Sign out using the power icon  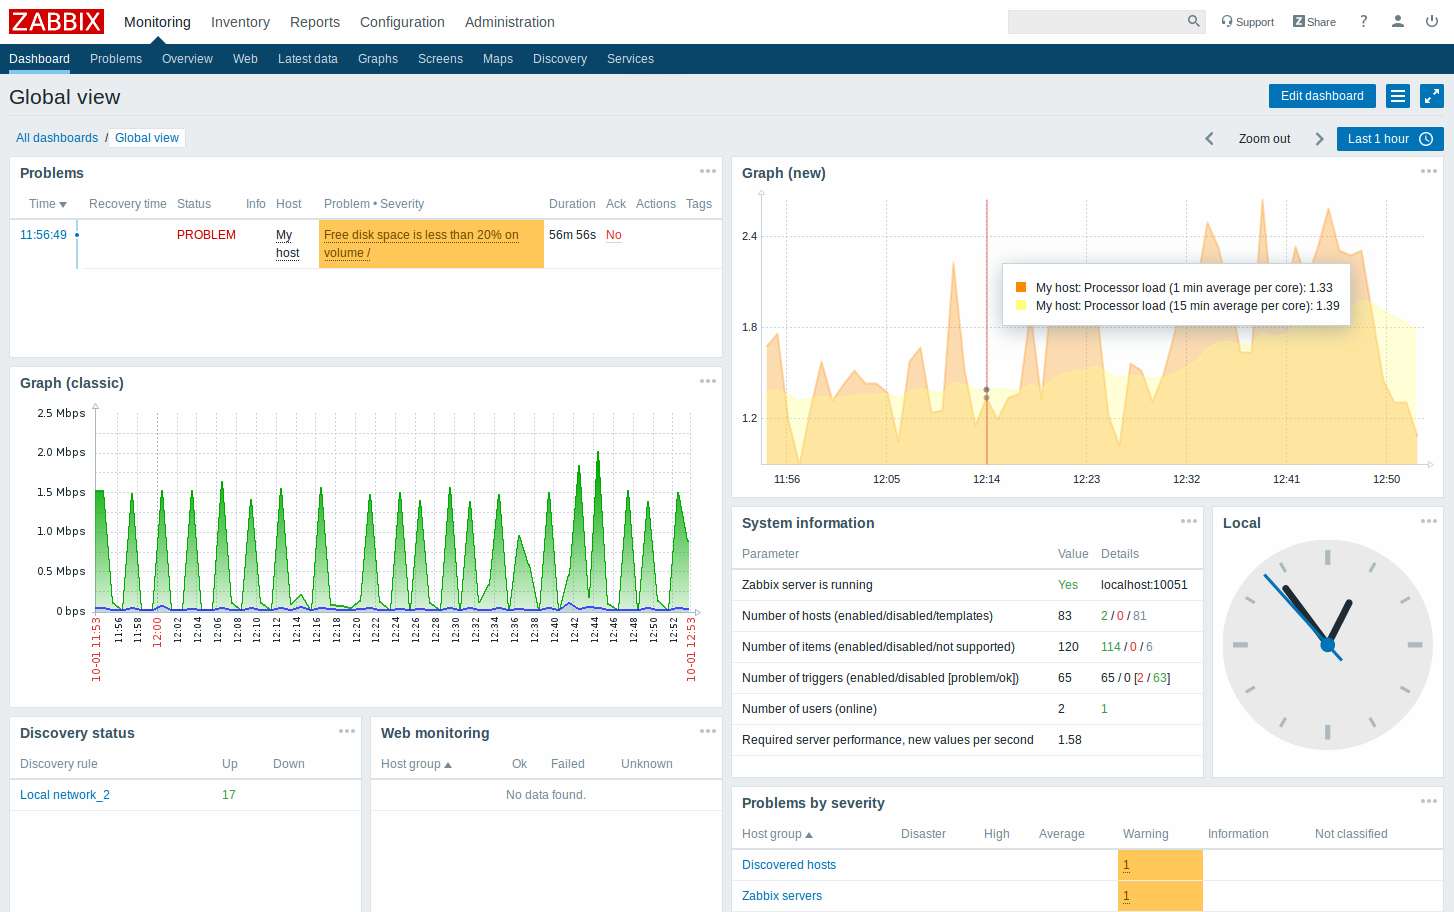(1431, 21)
